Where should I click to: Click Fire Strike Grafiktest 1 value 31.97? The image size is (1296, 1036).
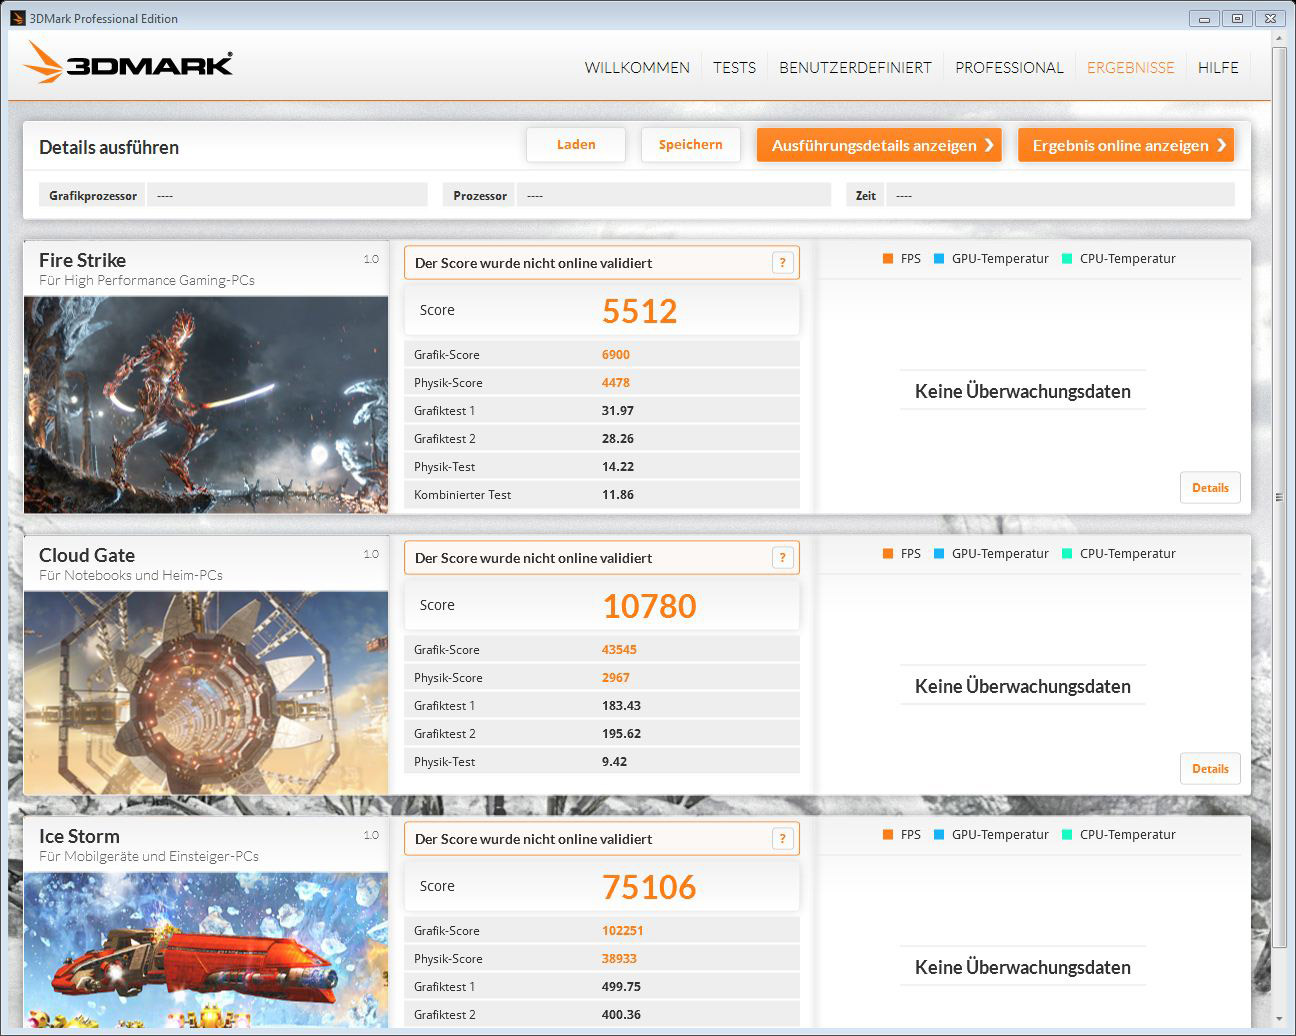(x=618, y=411)
